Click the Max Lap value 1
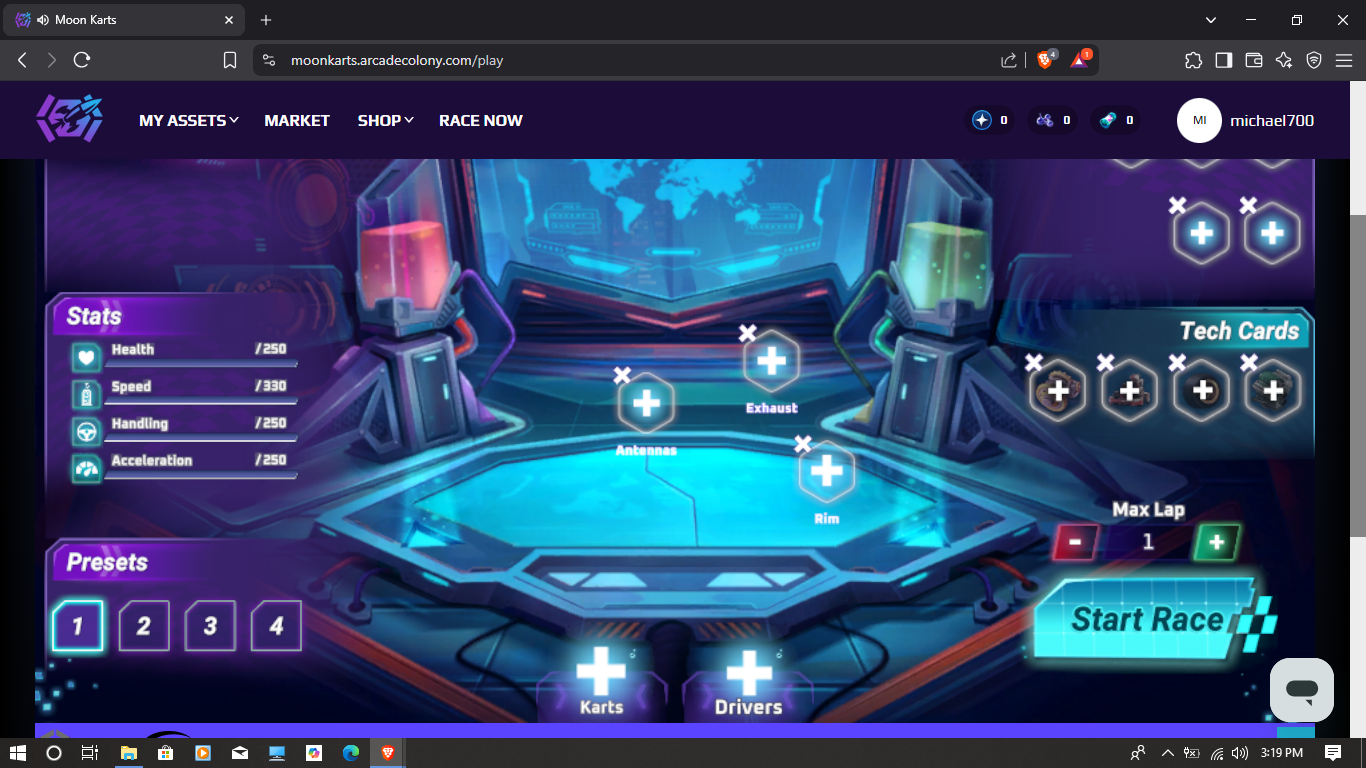The width and height of the screenshot is (1366, 768). click(x=1148, y=542)
